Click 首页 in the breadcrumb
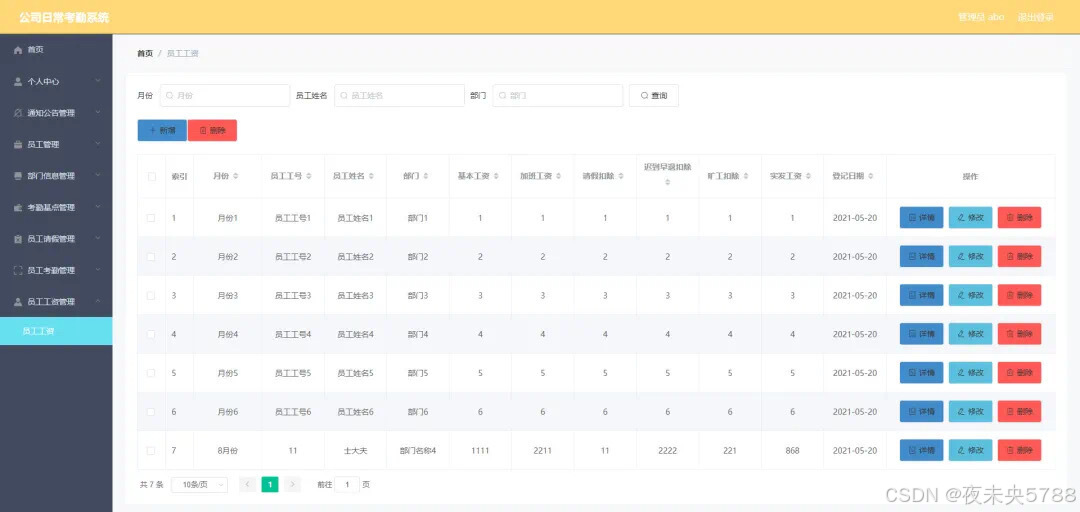Screen dimensions: 1080x512 (145, 53)
